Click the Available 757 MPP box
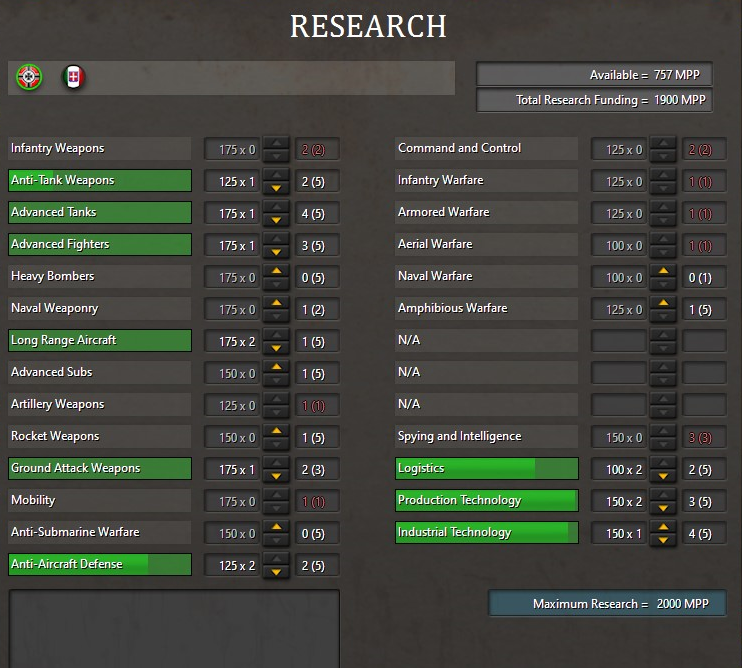This screenshot has width=742, height=668. tap(594, 74)
